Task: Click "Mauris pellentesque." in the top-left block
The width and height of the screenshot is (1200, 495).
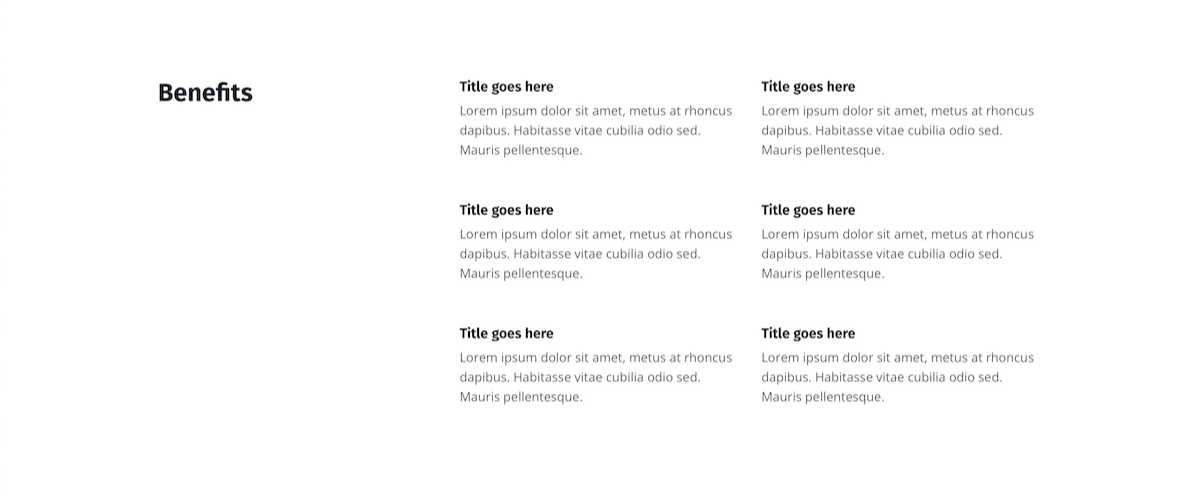Action: click(x=521, y=150)
